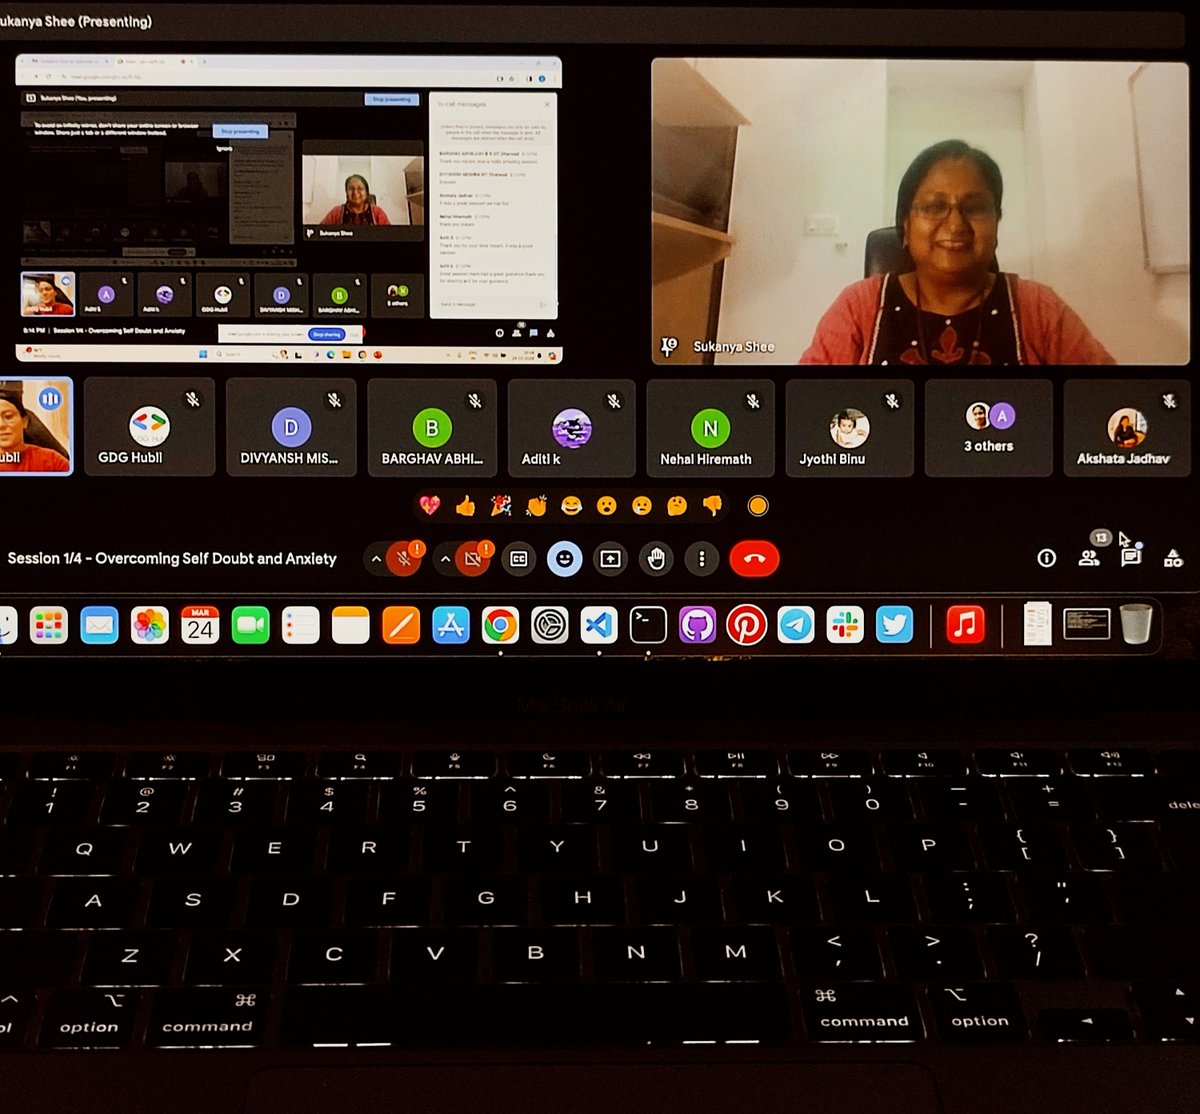Image resolution: width=1200 pixels, height=1114 pixels.
Task: Change emoji skin tone via orange circle
Action: point(758,506)
